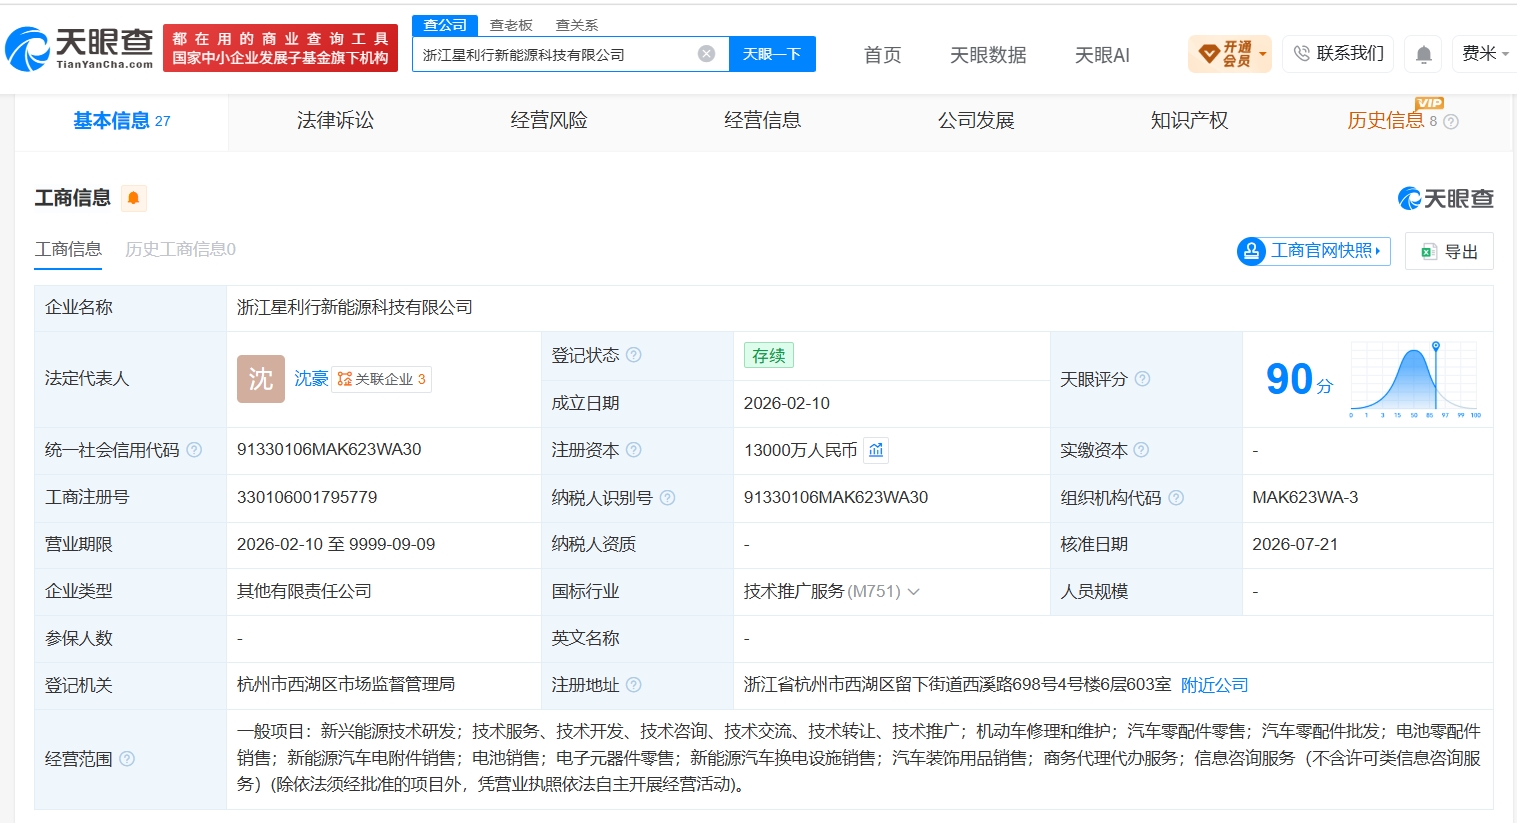The image size is (1517, 823).
Task: Click the notification bell icon in header
Action: coord(1423,54)
